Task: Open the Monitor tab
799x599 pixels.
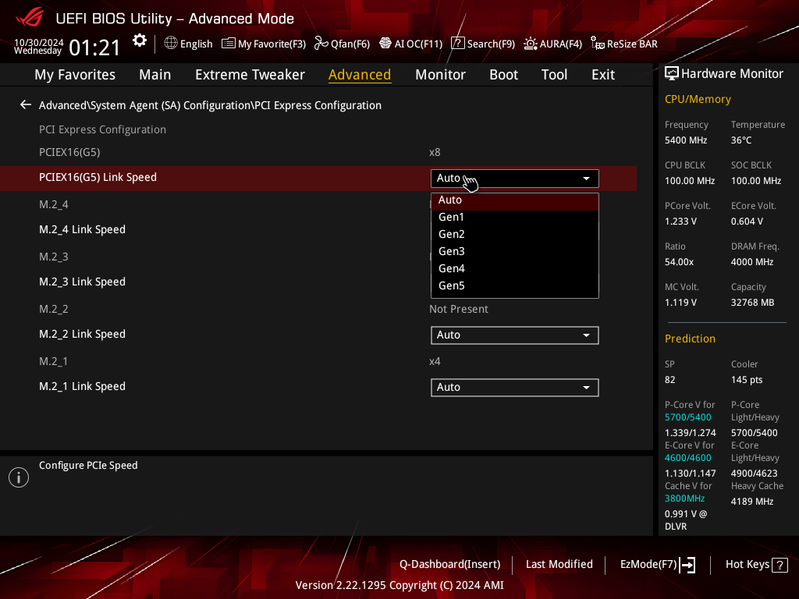Action: 440,74
